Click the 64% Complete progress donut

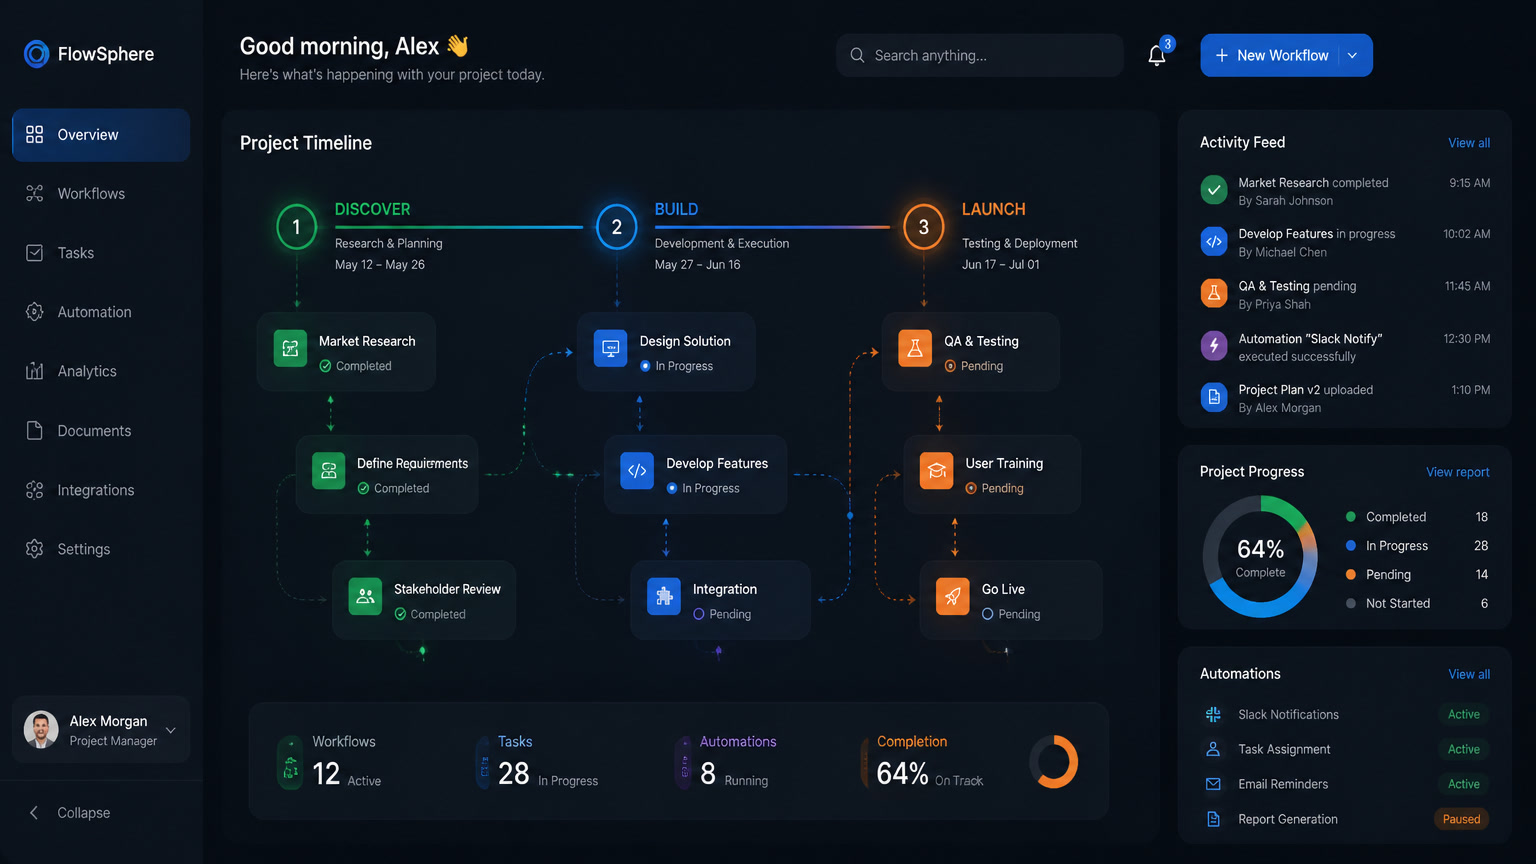point(1260,557)
